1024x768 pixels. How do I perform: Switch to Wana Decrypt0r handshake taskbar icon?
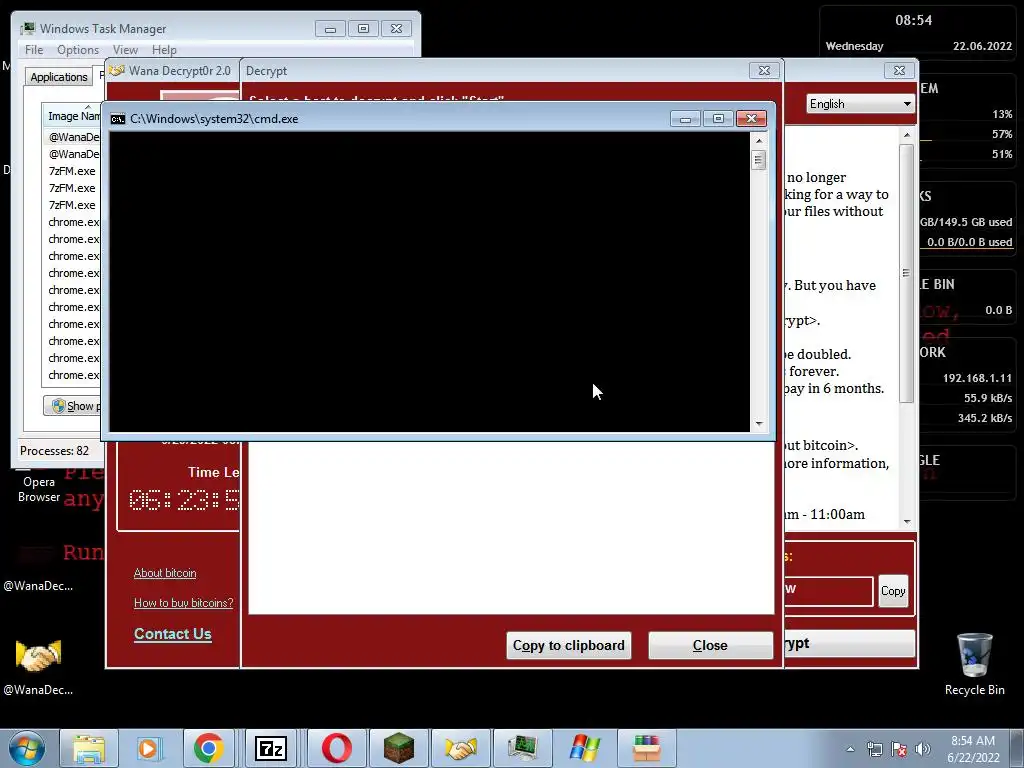(x=461, y=748)
